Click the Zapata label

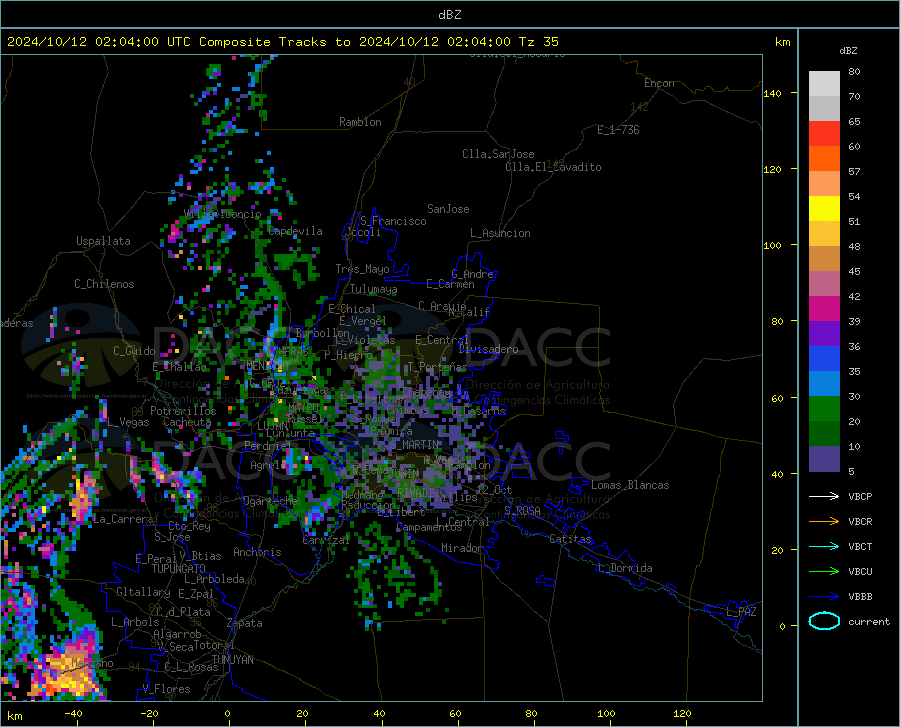point(245,623)
